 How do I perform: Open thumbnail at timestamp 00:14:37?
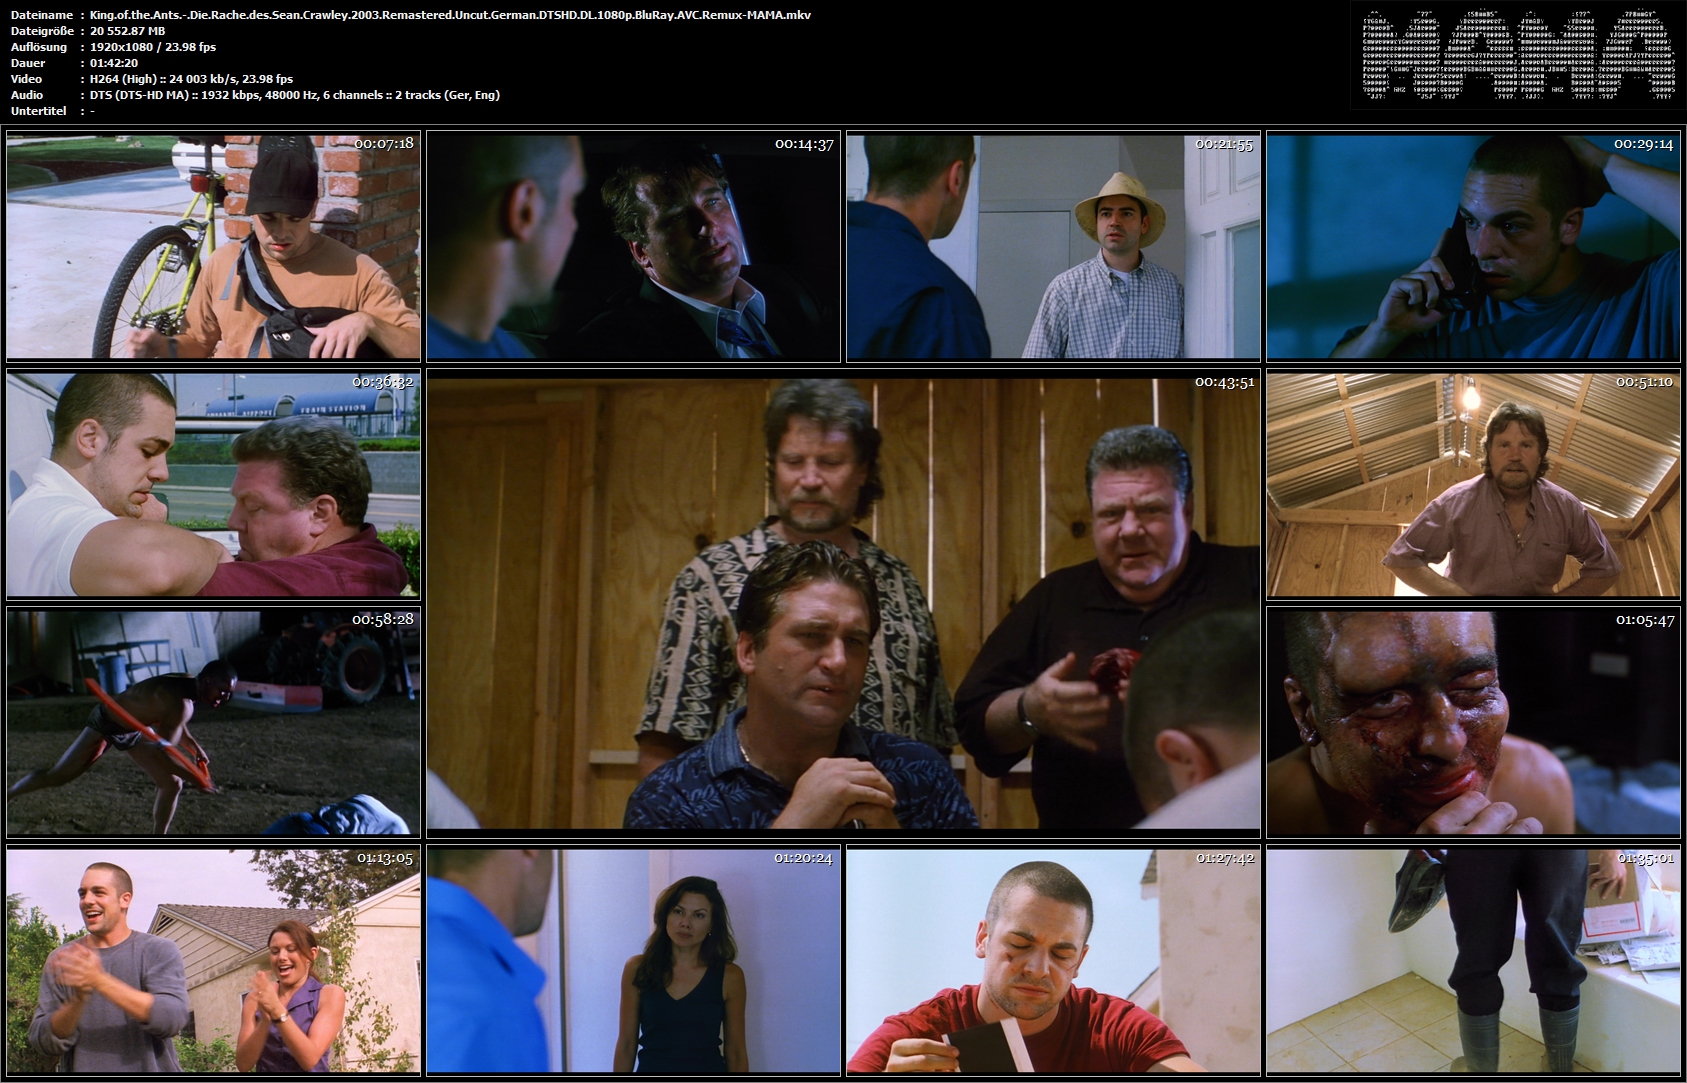click(633, 246)
